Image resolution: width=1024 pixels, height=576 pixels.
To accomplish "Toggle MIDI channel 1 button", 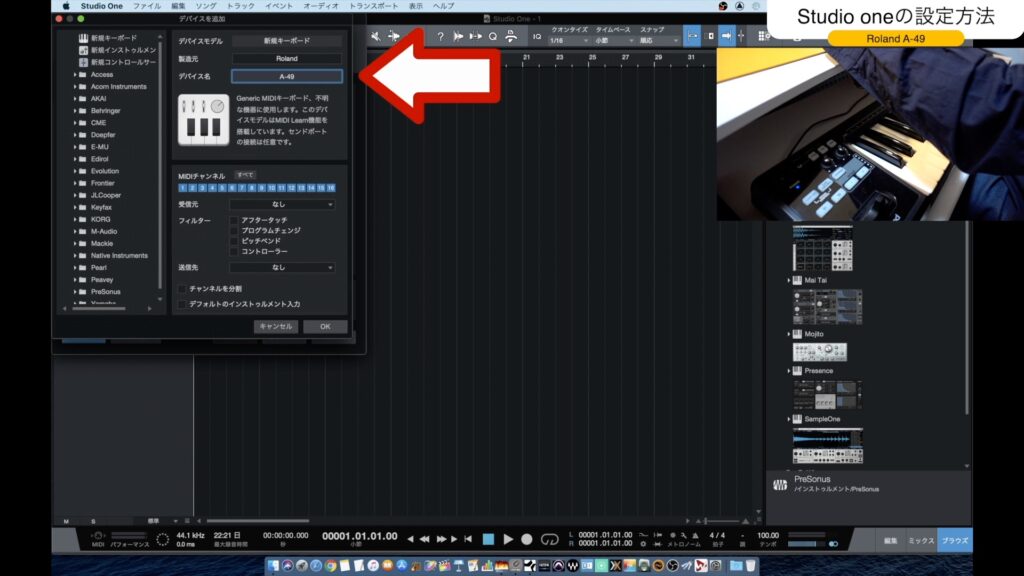I will tap(183, 188).
